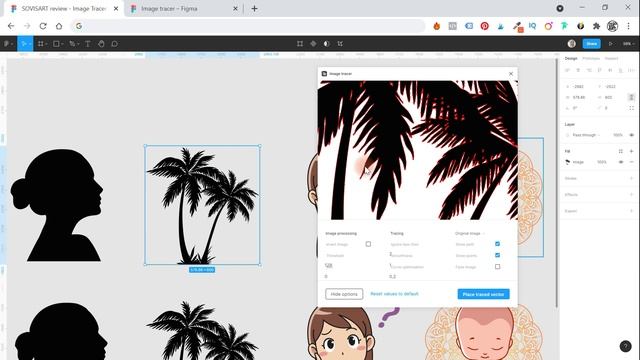This screenshot has height=360, width=640.
Task: Add an Effect with plus icon
Action: pyautogui.click(x=631, y=195)
